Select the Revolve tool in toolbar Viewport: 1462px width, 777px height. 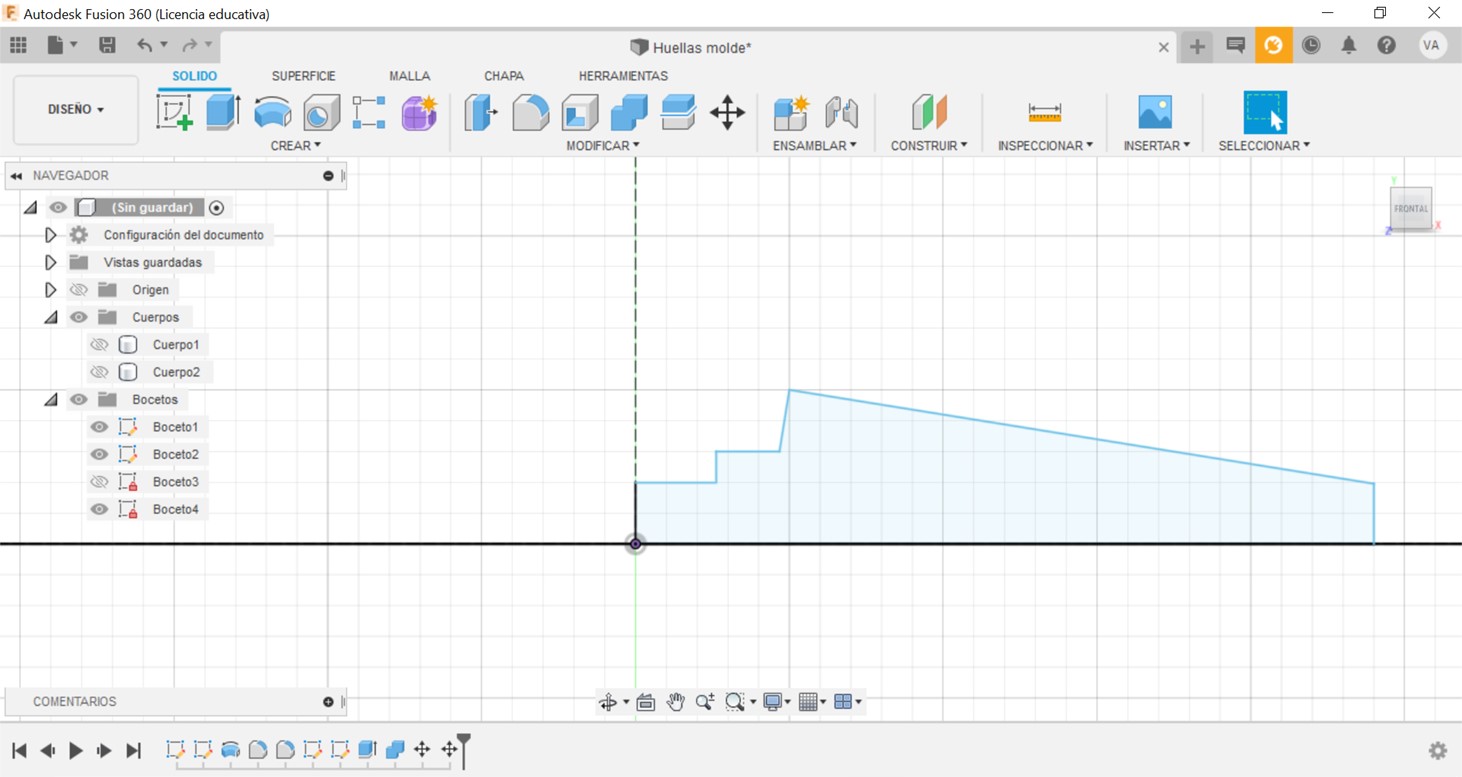(x=272, y=112)
